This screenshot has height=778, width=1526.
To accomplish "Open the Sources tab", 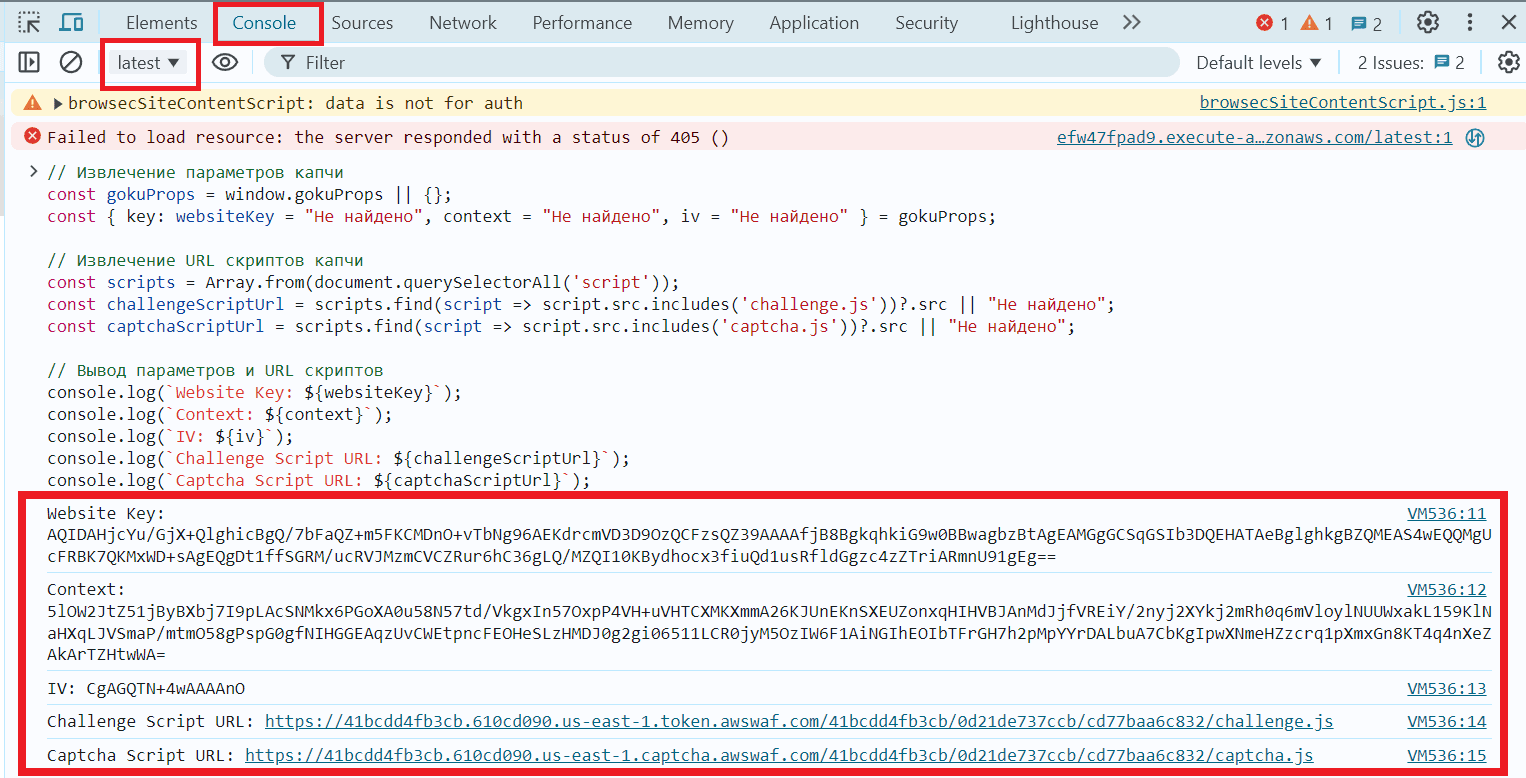I will coord(362,23).
